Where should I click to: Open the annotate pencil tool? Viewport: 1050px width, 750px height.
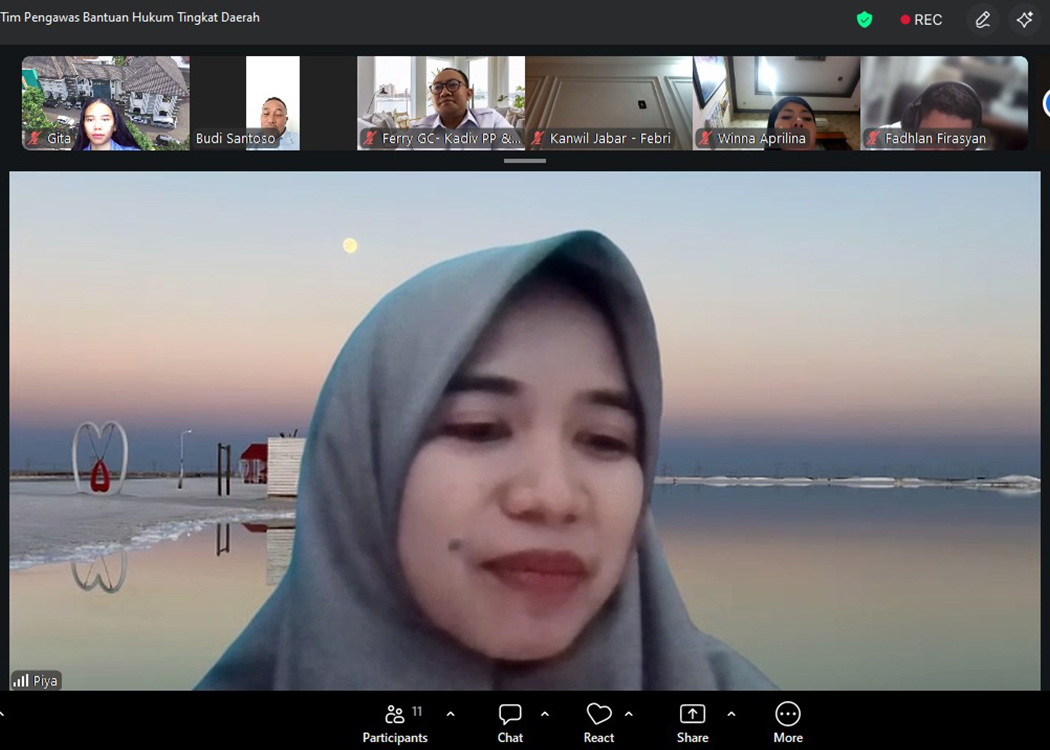click(x=983, y=20)
